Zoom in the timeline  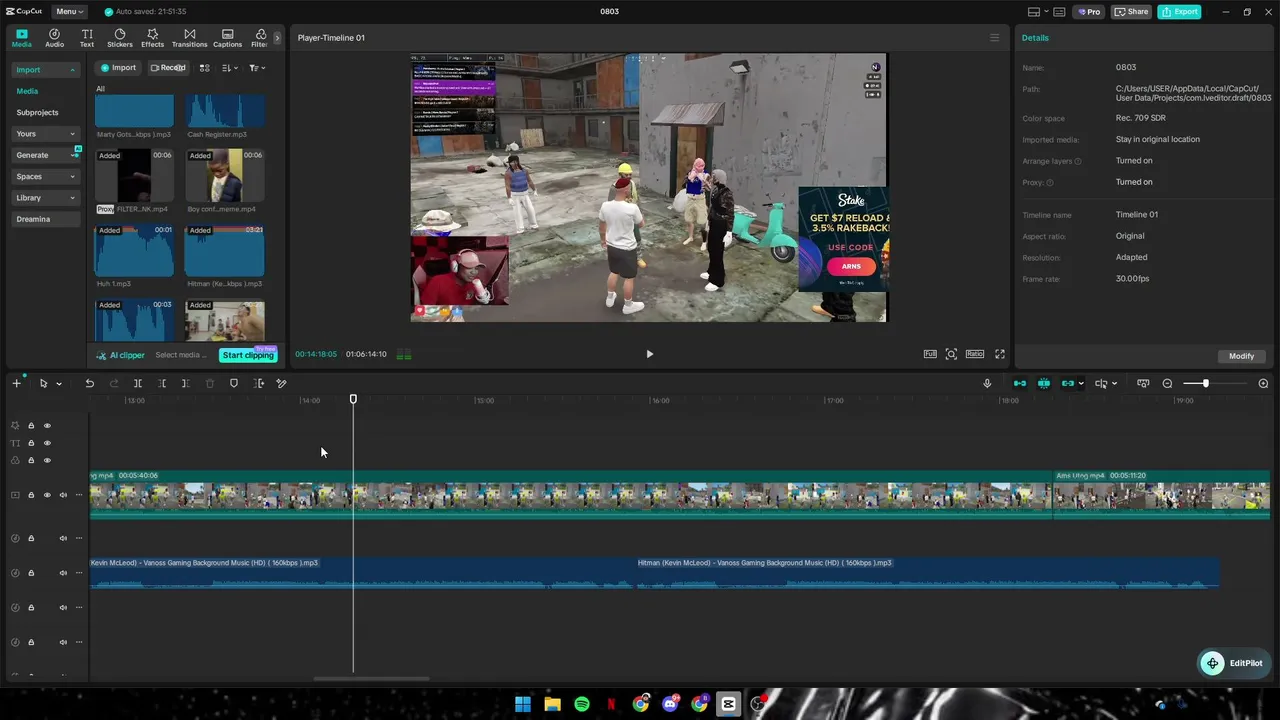tap(1263, 383)
